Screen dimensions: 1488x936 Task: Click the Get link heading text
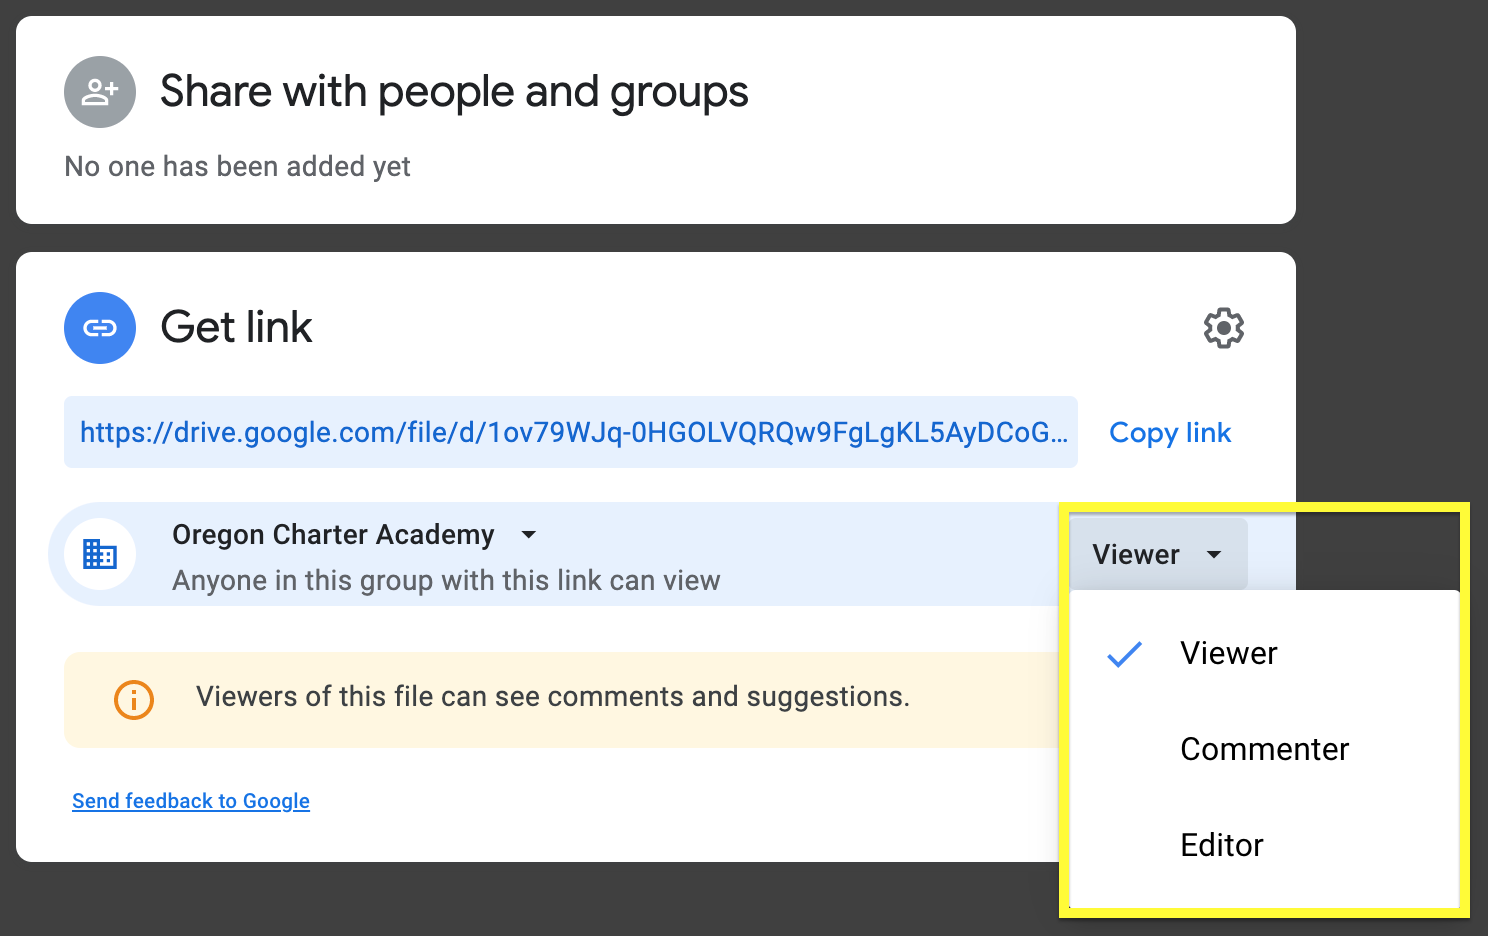point(236,327)
